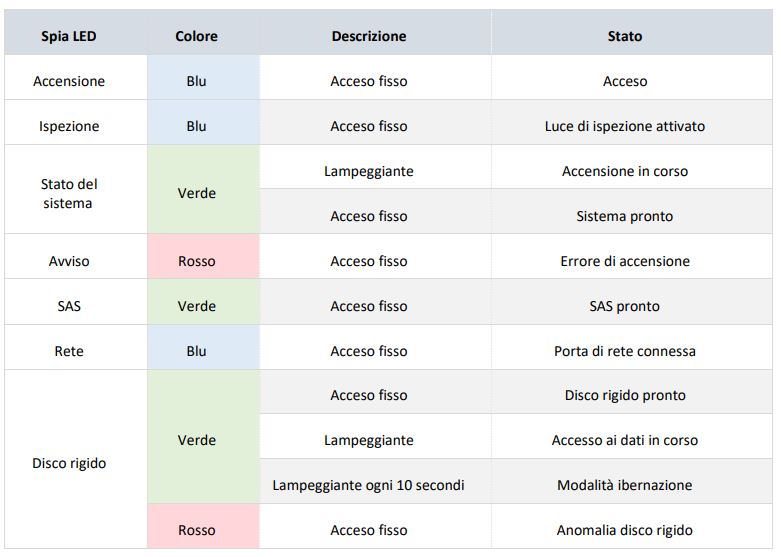Click "Luce di ispezione attivato" status cell
This screenshot has height=557, width=781.
click(625, 126)
